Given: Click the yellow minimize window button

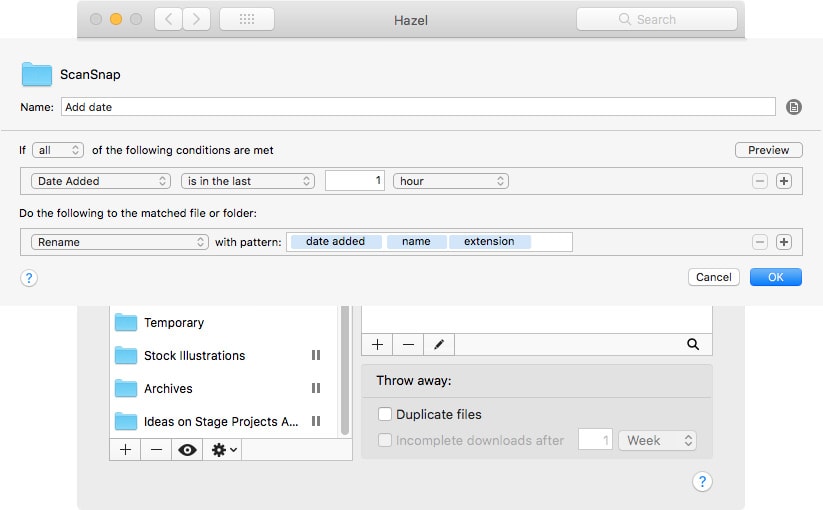Looking at the screenshot, I should pyautogui.click(x=116, y=19).
